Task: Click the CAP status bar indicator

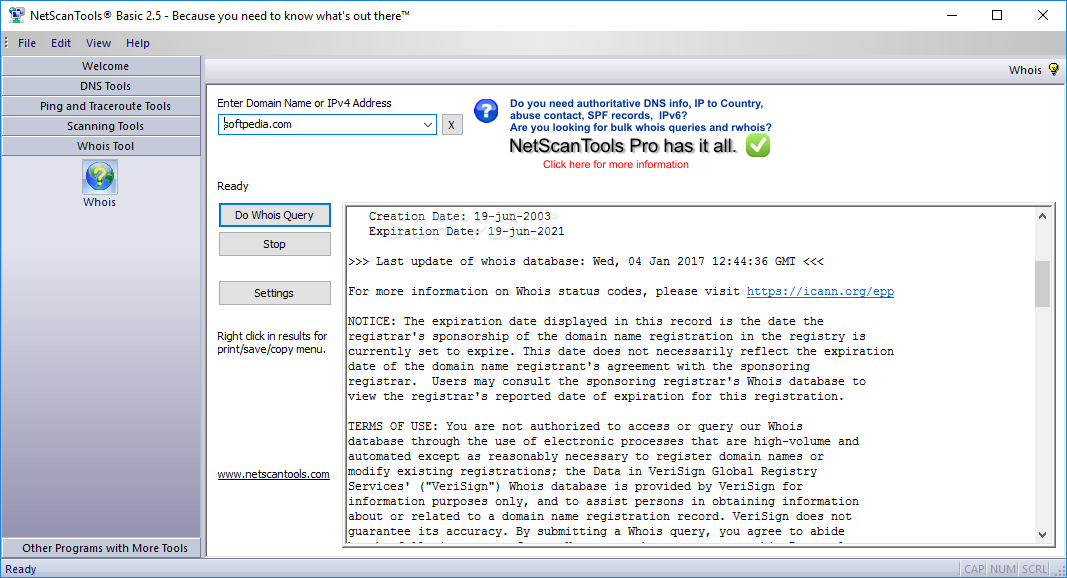Action: [974, 569]
